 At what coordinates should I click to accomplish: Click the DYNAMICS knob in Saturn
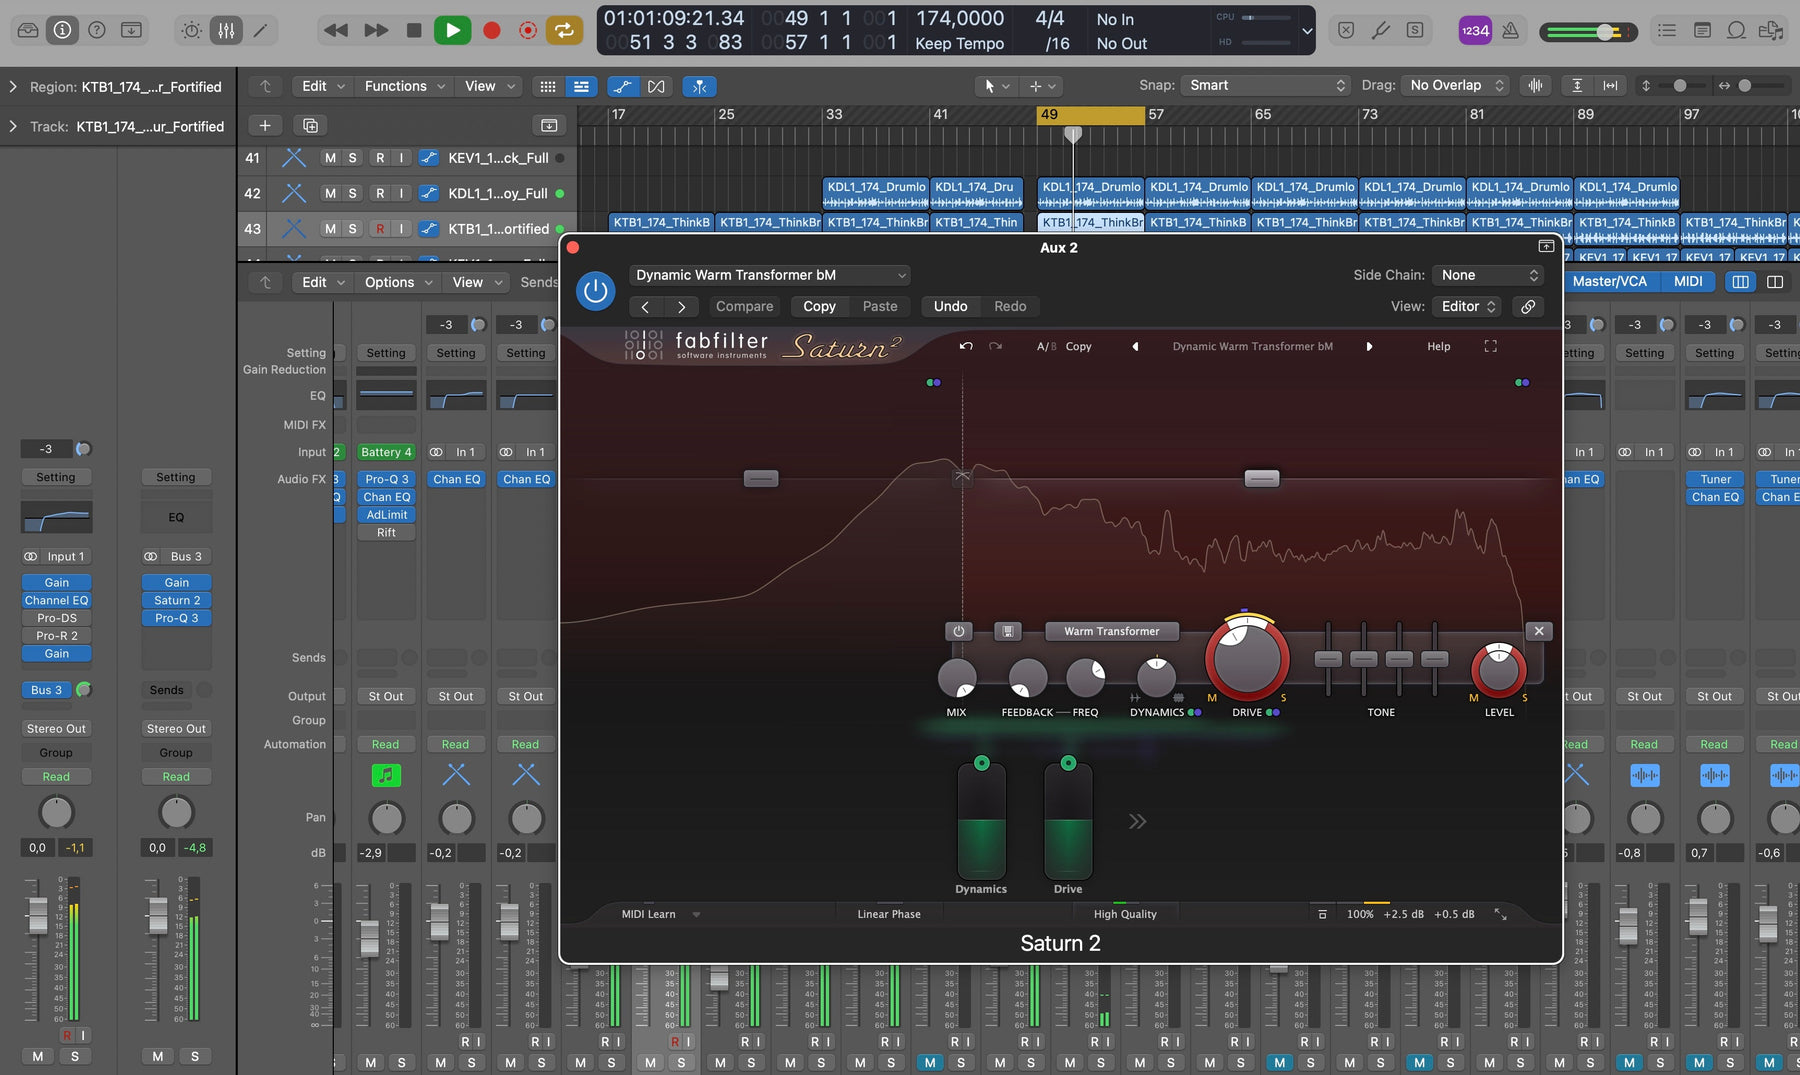pyautogui.click(x=1156, y=678)
